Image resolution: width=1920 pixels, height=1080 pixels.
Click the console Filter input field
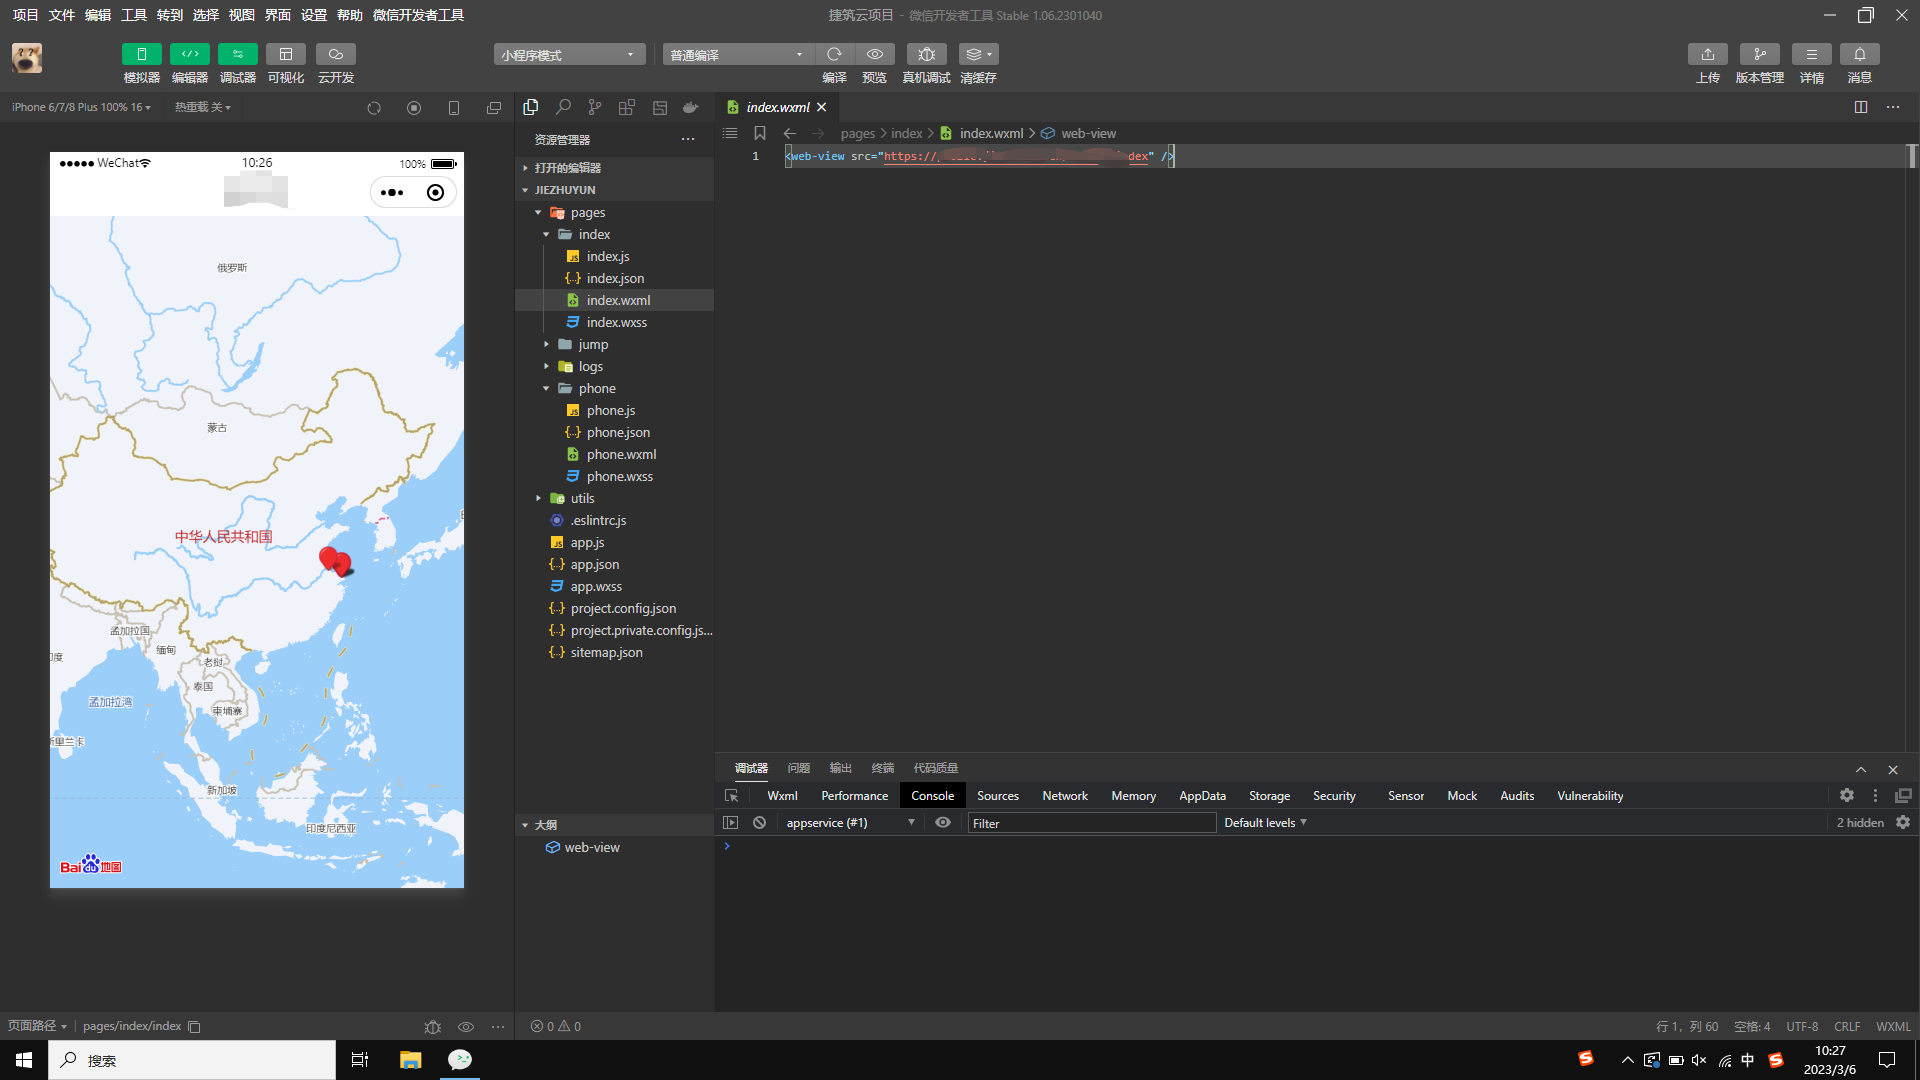tap(1090, 823)
